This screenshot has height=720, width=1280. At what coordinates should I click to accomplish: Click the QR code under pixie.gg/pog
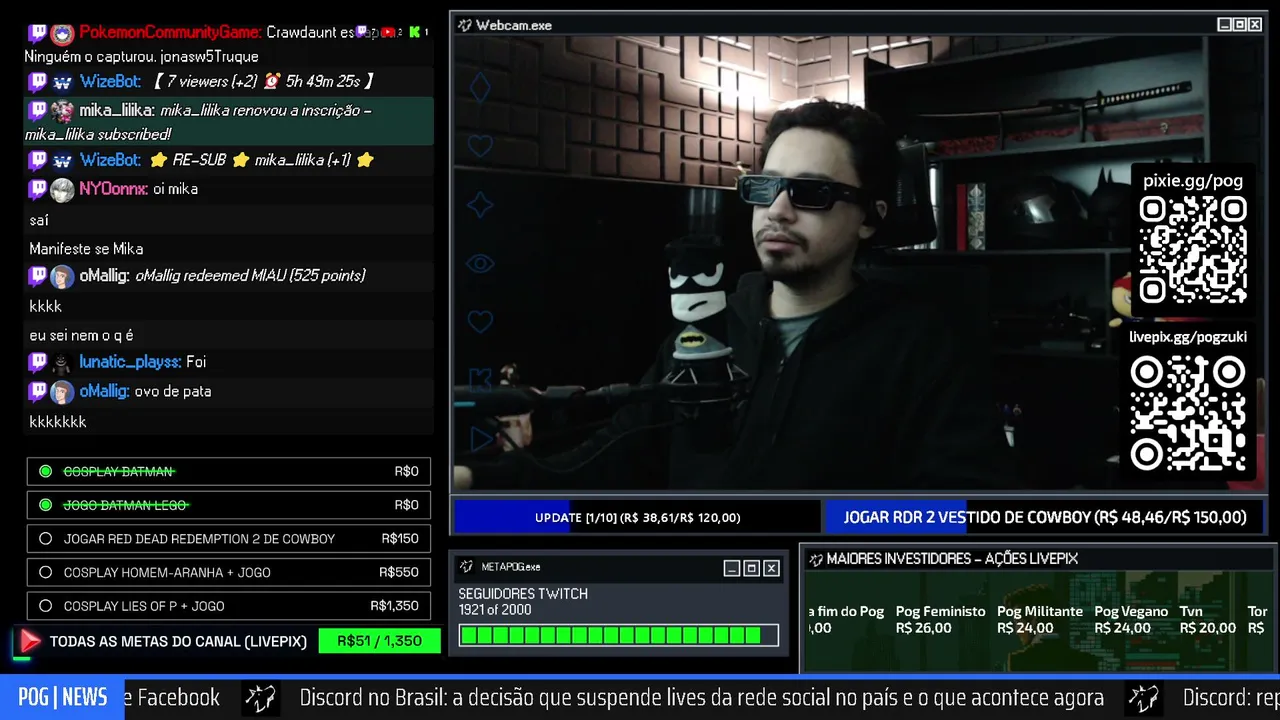(x=1193, y=249)
